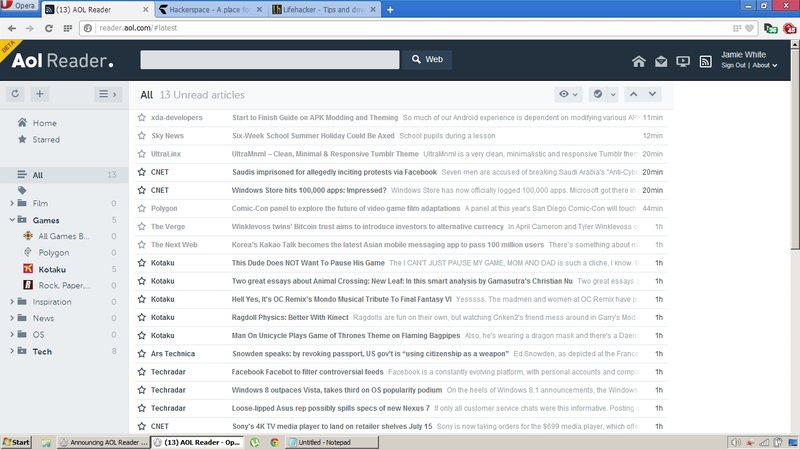Image resolution: width=800 pixels, height=450 pixels.
Task: Star the Verge Winklevoss article
Action: pyautogui.click(x=141, y=227)
